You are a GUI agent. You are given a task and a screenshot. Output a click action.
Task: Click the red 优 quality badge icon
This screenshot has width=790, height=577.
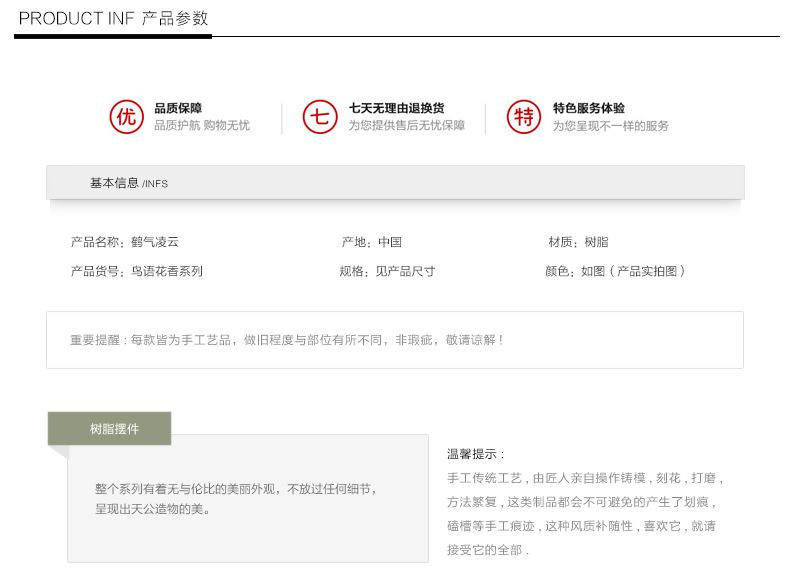coord(125,117)
